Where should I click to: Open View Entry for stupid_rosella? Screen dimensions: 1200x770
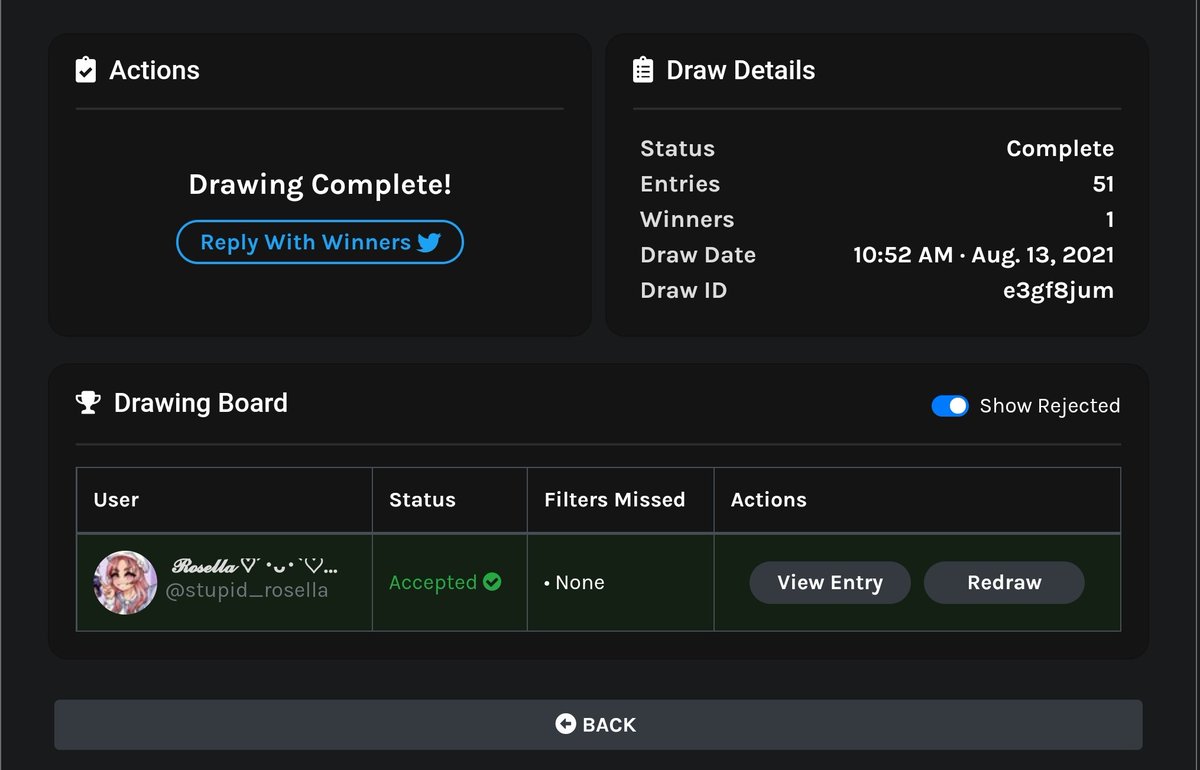click(830, 582)
